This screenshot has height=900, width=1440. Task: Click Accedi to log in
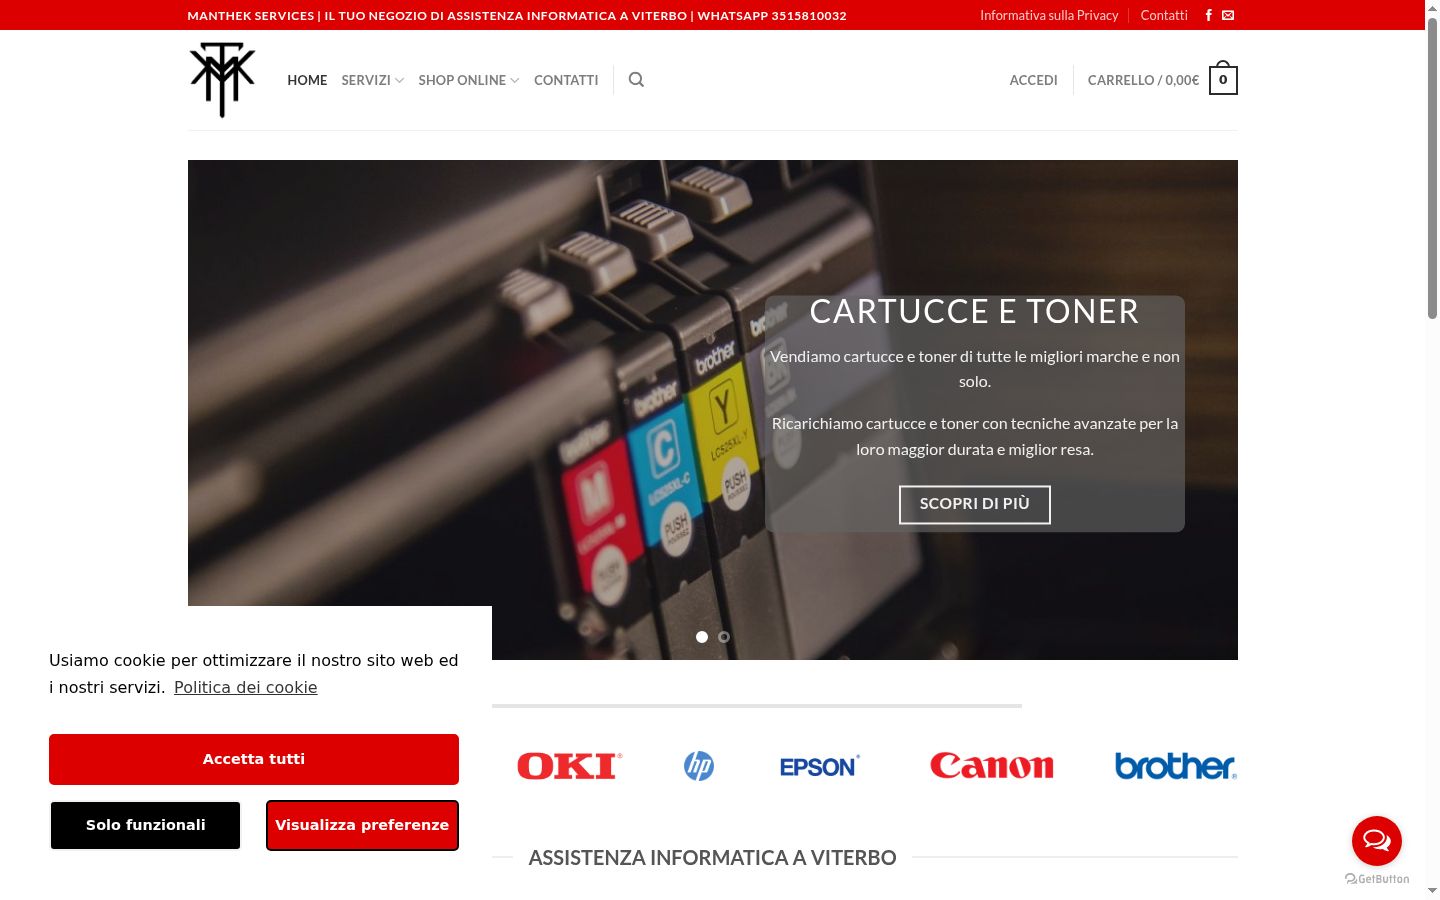click(x=1033, y=80)
